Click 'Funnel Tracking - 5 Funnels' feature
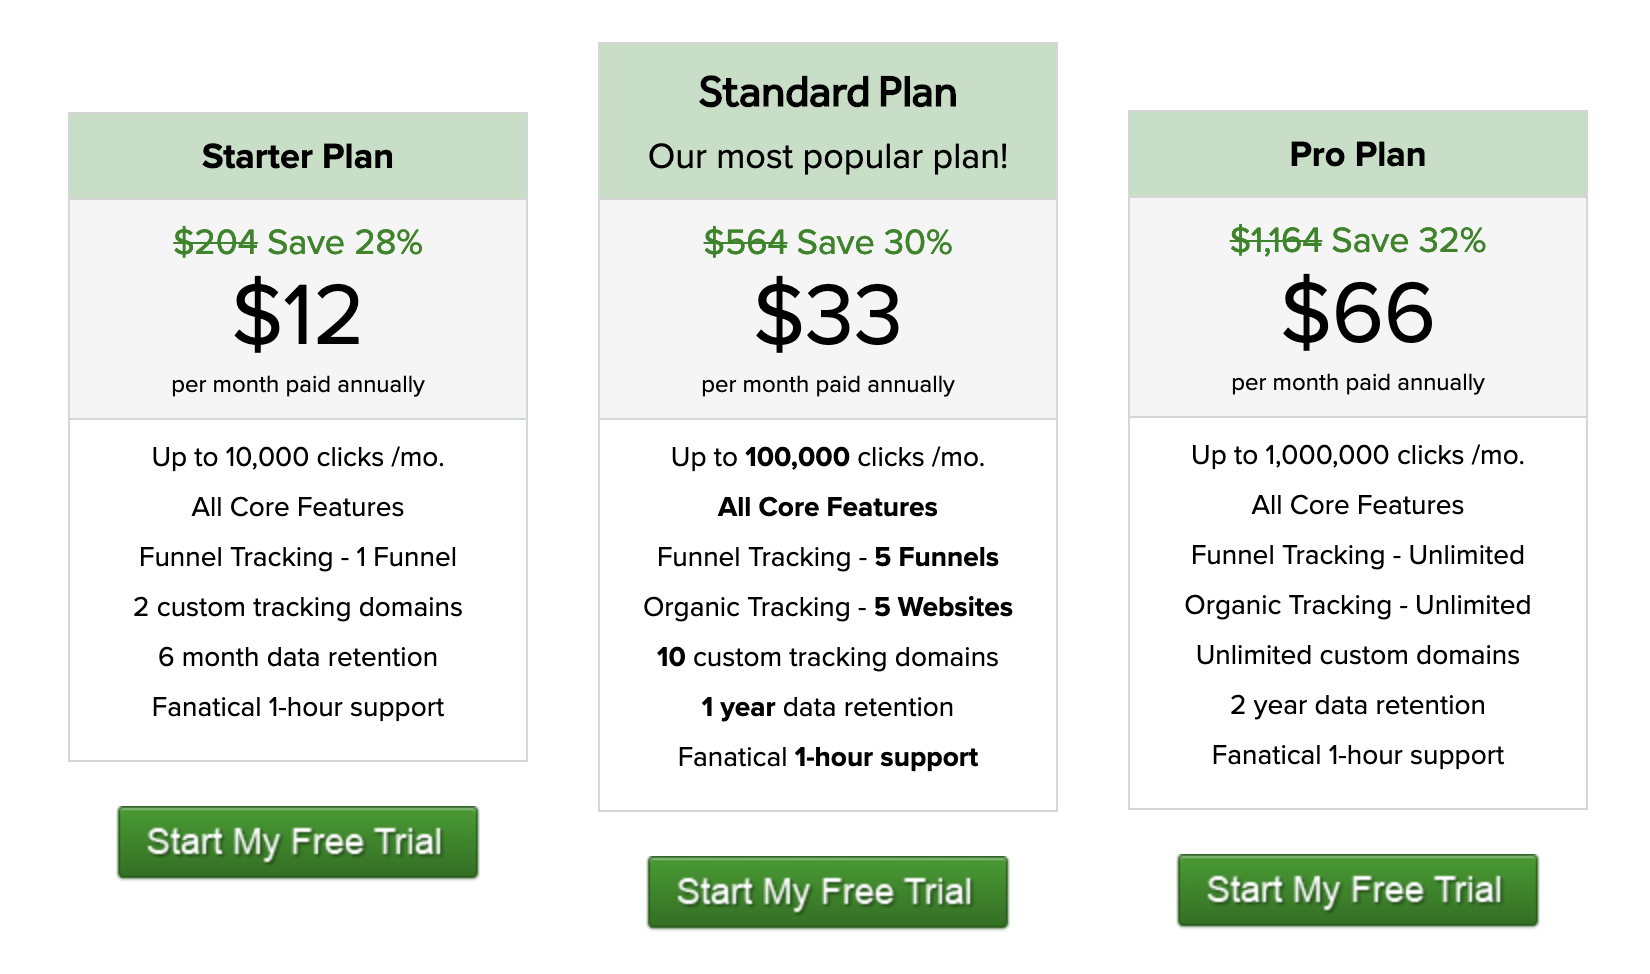Image resolution: width=1650 pixels, height=974 pixels. pyautogui.click(x=828, y=557)
